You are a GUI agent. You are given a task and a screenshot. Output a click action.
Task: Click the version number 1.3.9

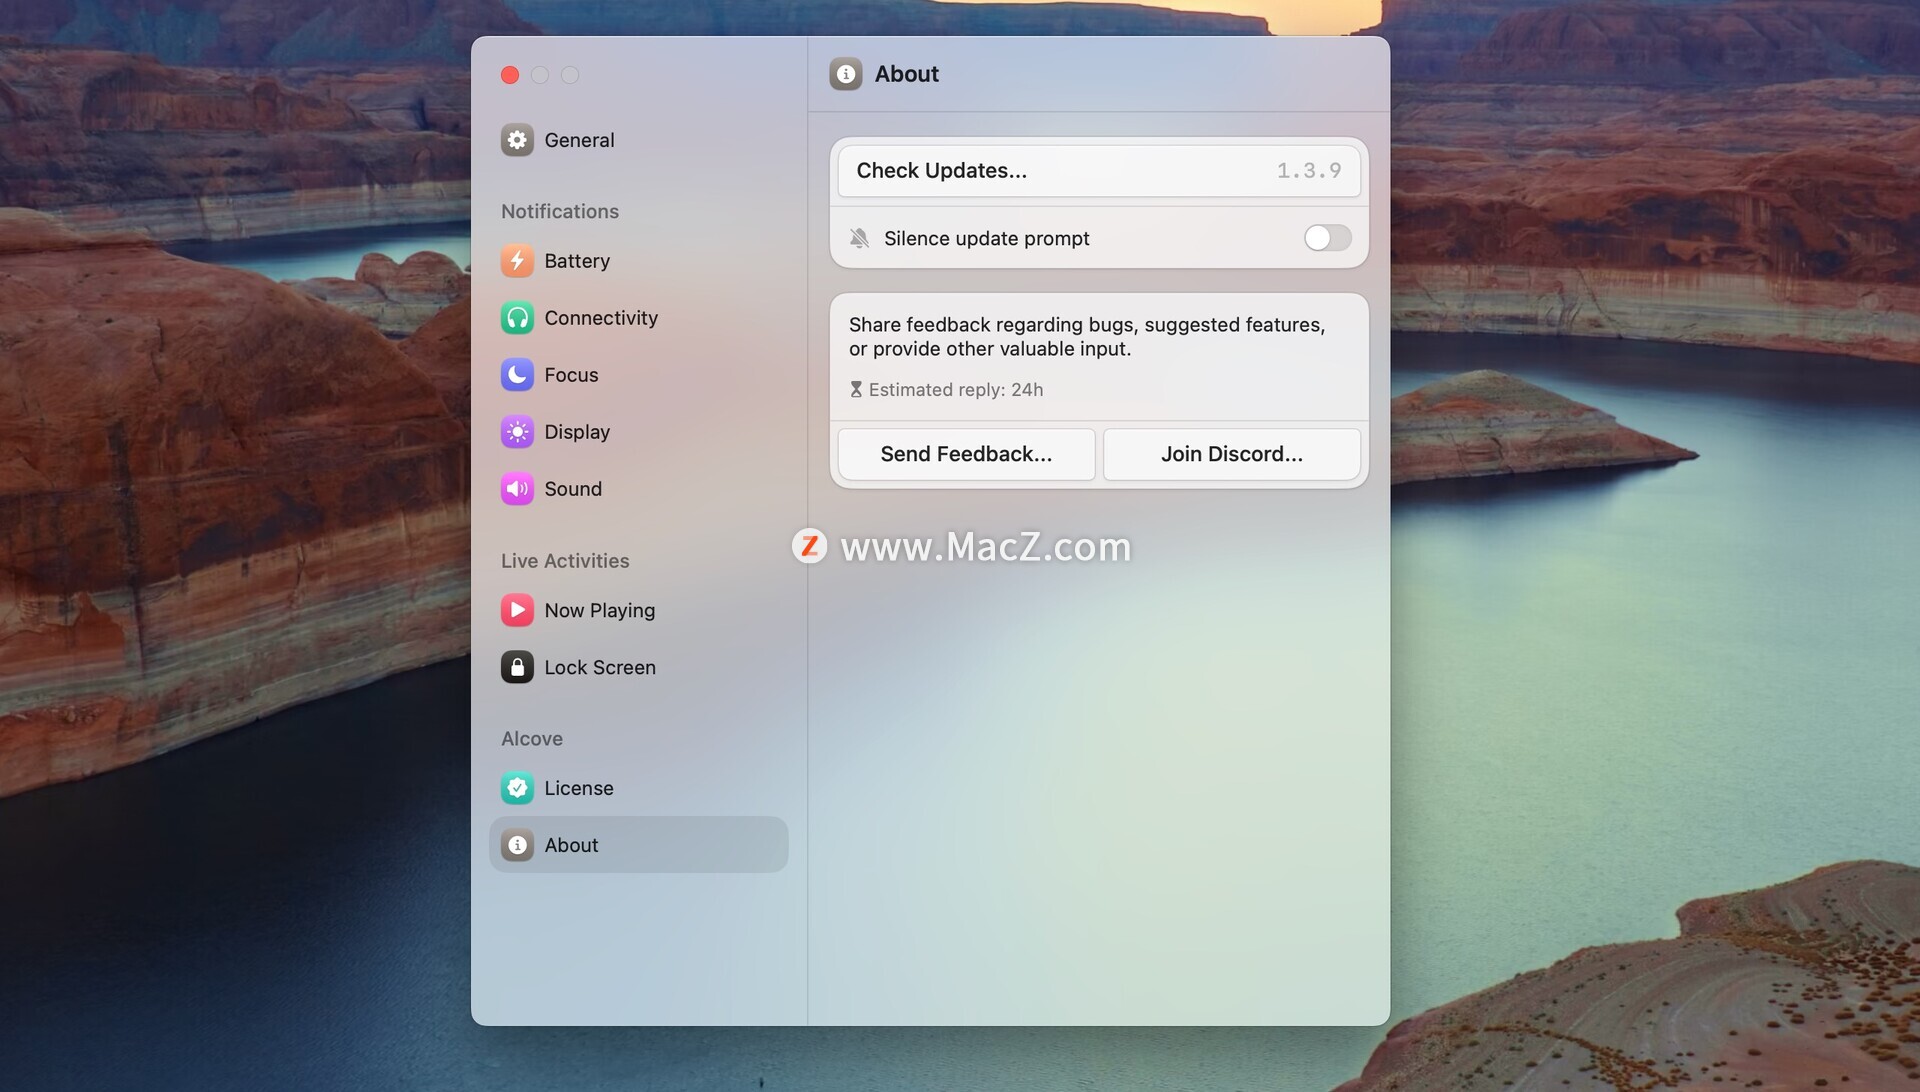click(1308, 171)
